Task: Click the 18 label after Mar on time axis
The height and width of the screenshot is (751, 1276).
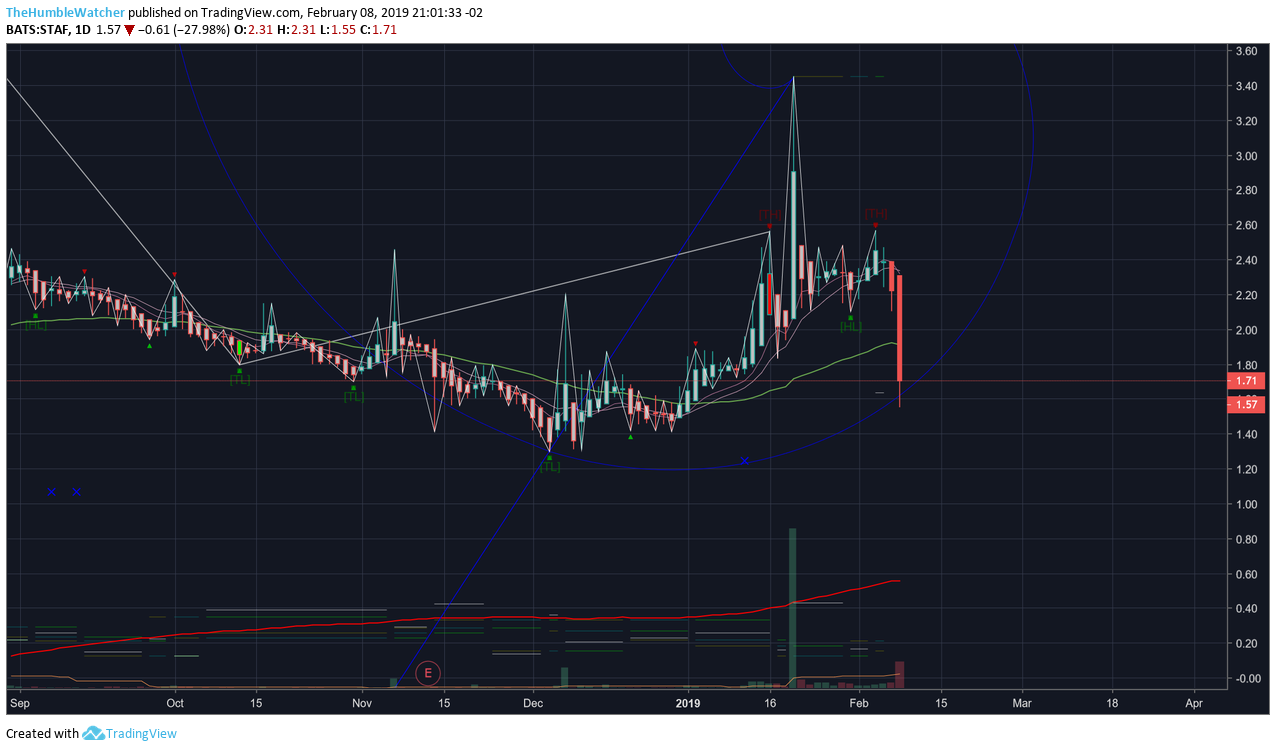Action: 1113,703
